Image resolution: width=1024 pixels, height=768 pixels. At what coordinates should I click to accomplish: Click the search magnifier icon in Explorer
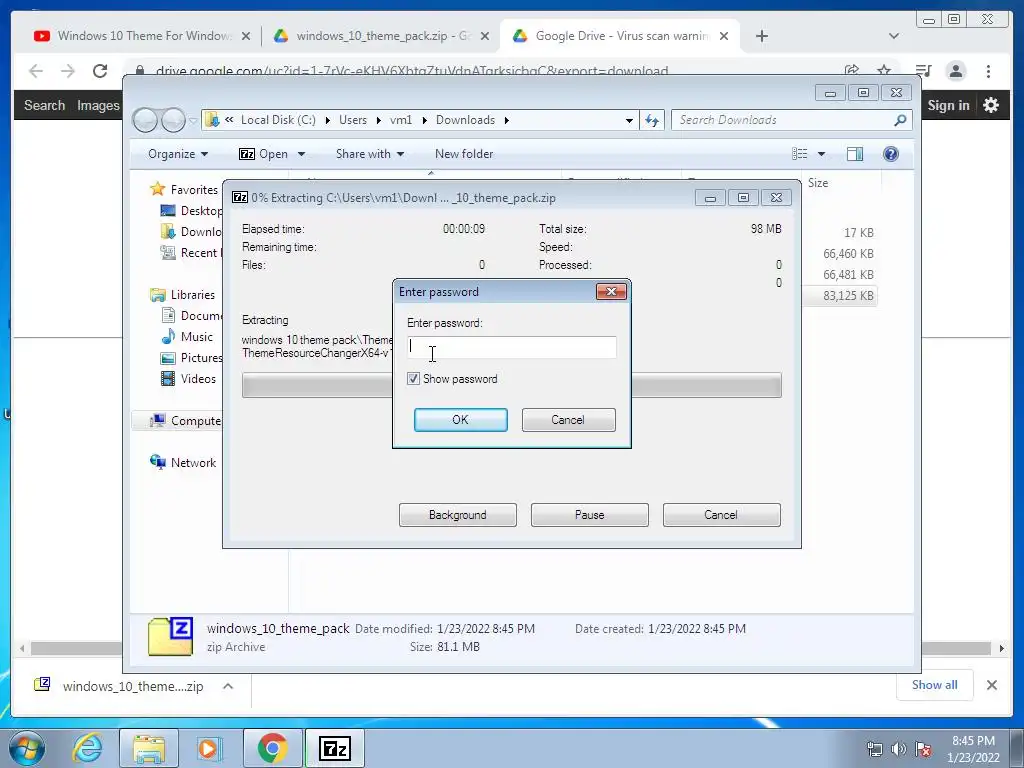pos(900,120)
